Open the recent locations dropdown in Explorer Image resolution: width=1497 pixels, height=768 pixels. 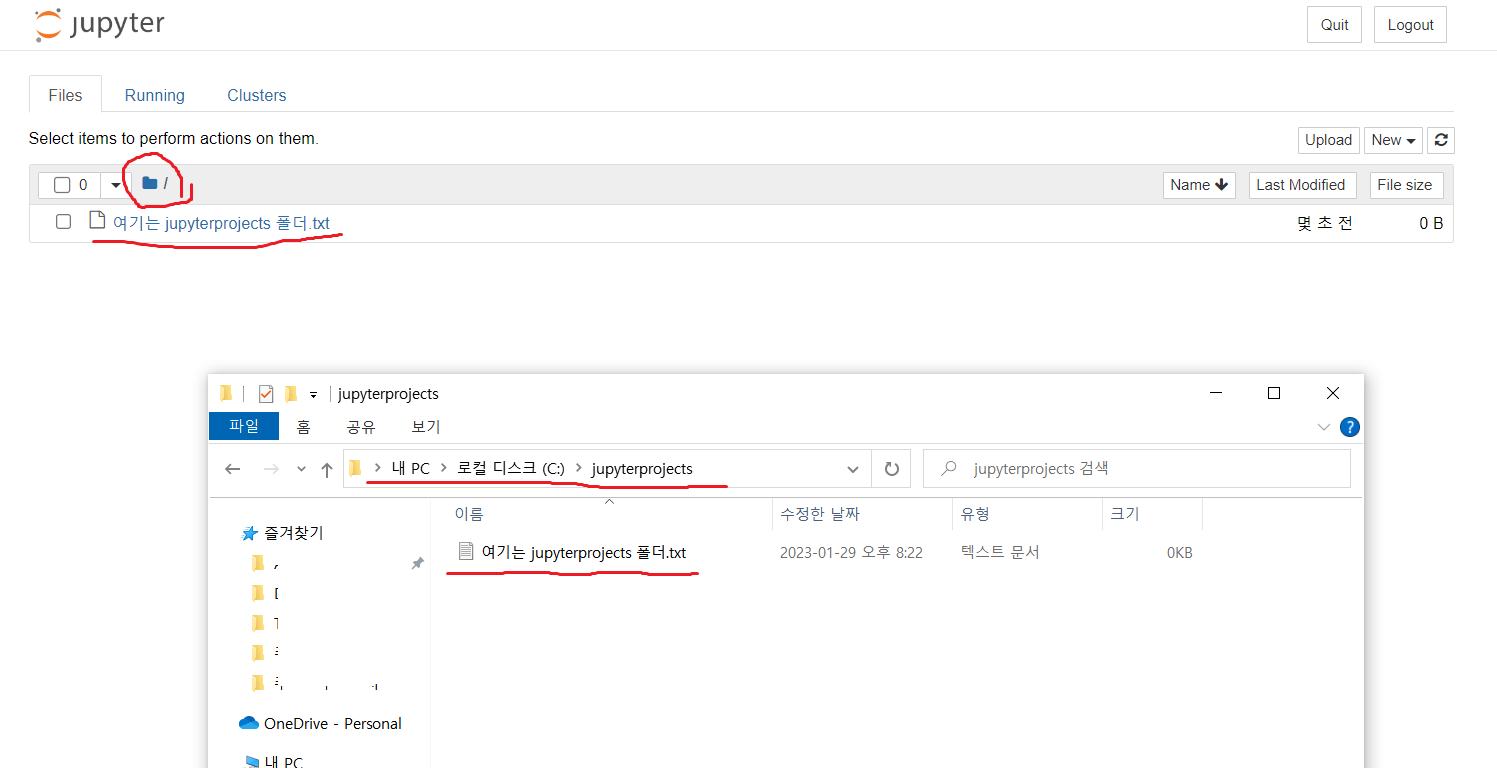point(301,470)
